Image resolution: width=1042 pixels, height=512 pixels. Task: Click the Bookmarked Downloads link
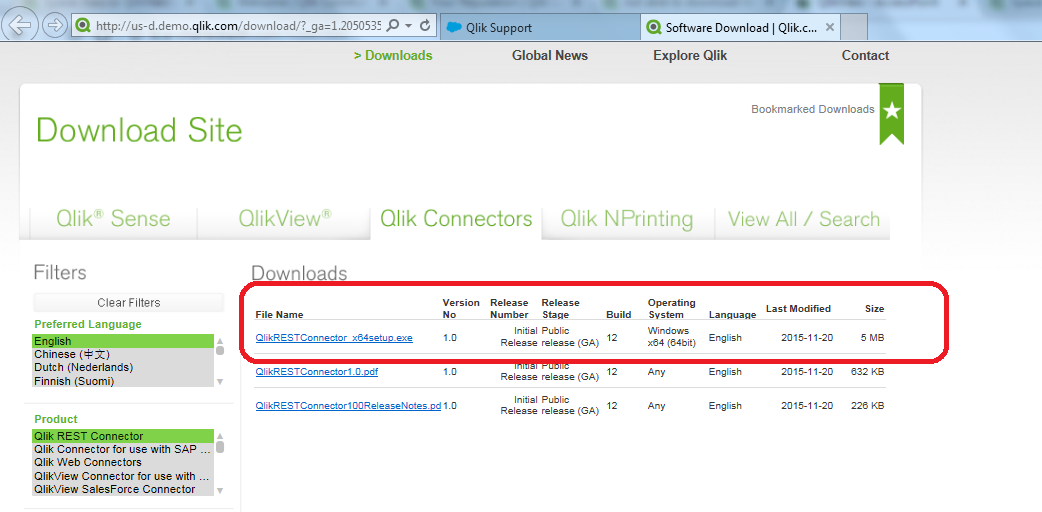pos(813,109)
